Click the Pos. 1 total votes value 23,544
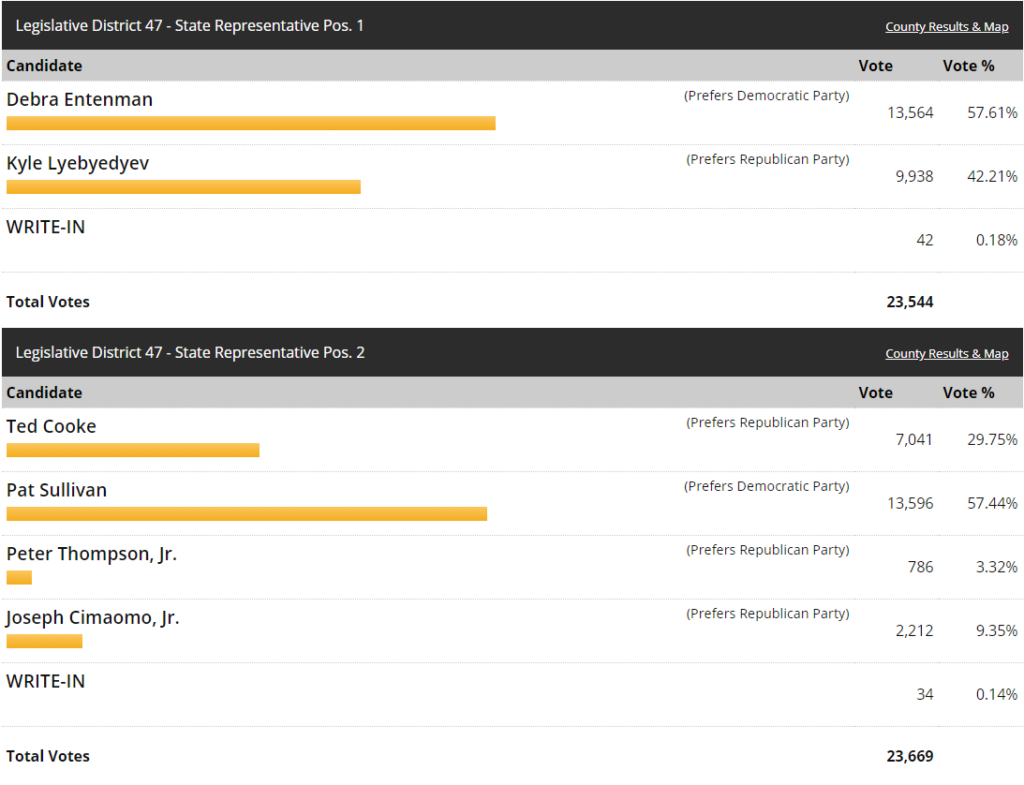This screenshot has height=785, width=1024. (909, 302)
